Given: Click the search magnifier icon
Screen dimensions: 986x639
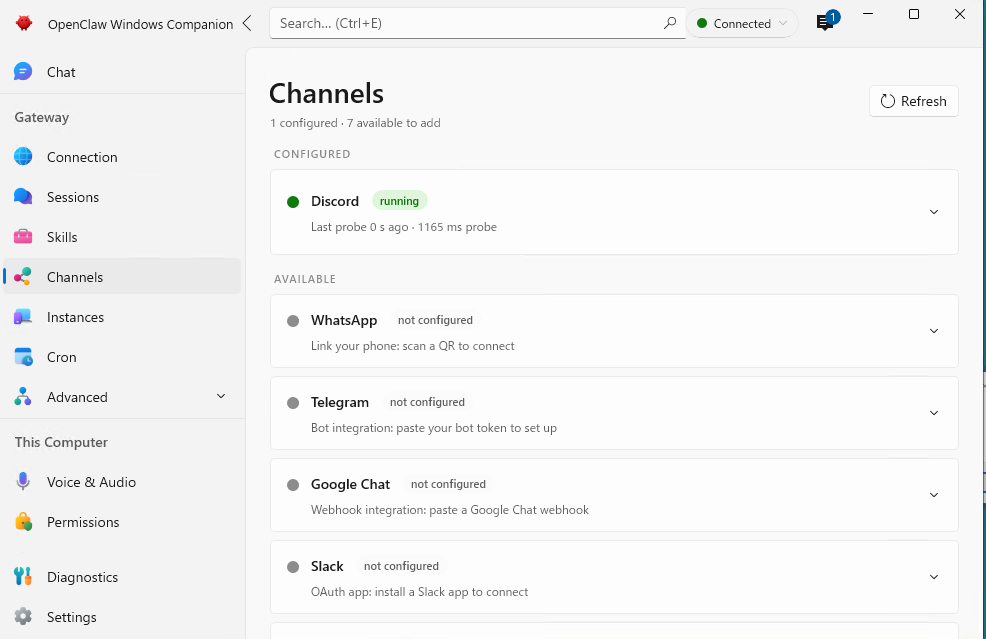Looking at the screenshot, I should click(x=670, y=23).
